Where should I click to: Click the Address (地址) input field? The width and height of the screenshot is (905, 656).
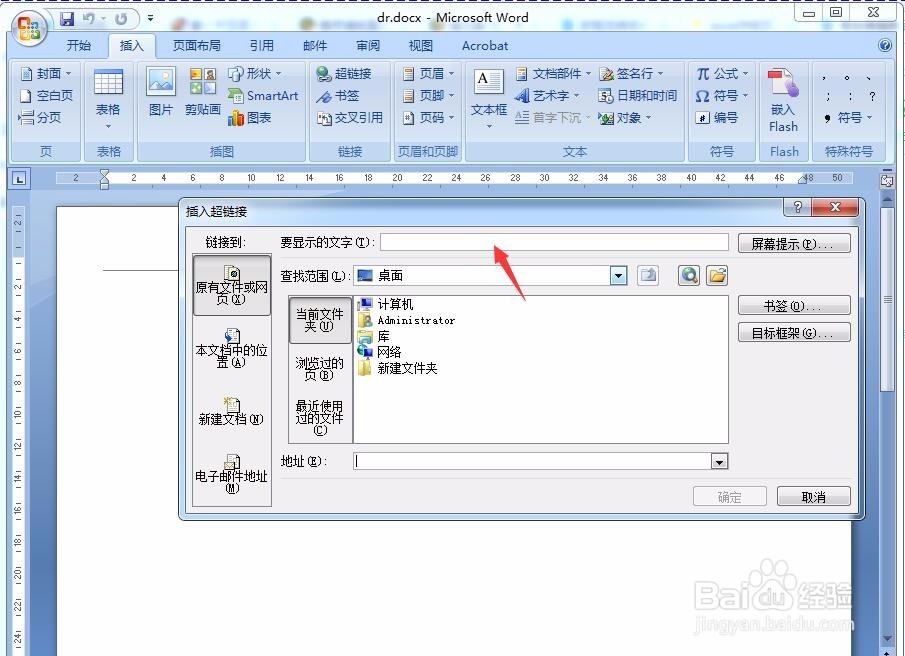(x=533, y=461)
